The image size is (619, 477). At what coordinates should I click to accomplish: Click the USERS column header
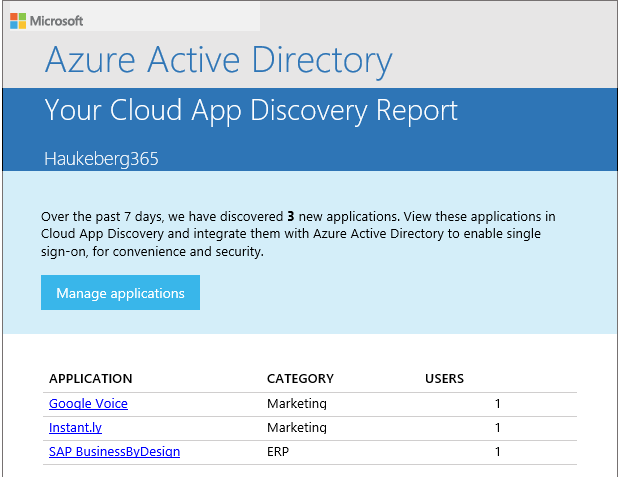pos(444,379)
